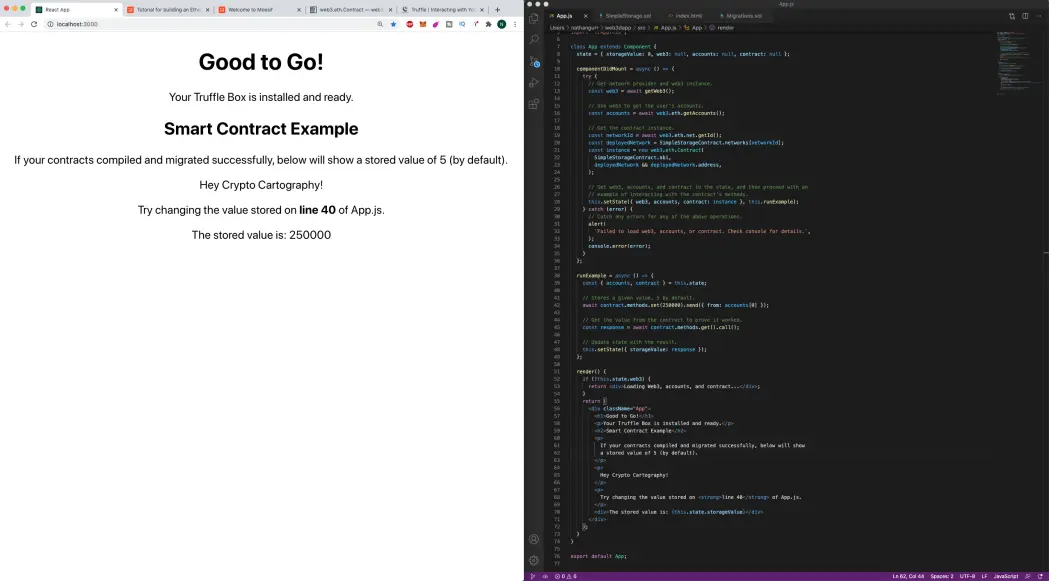Split the VS Code editor right
This screenshot has height=581, width=1049.
[1025, 15]
